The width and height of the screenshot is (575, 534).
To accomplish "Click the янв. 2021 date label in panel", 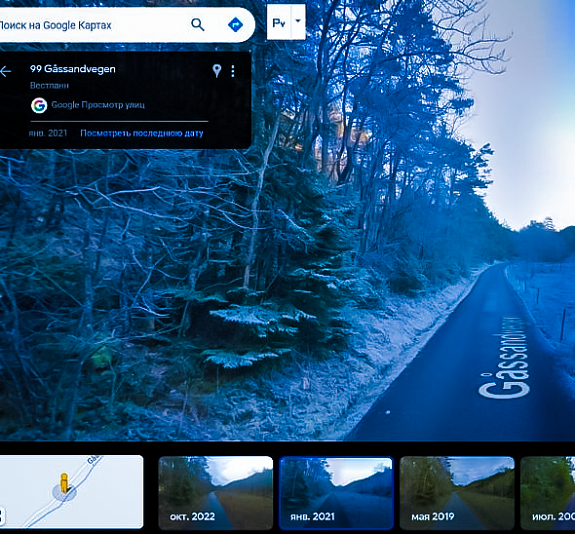I will (48, 133).
